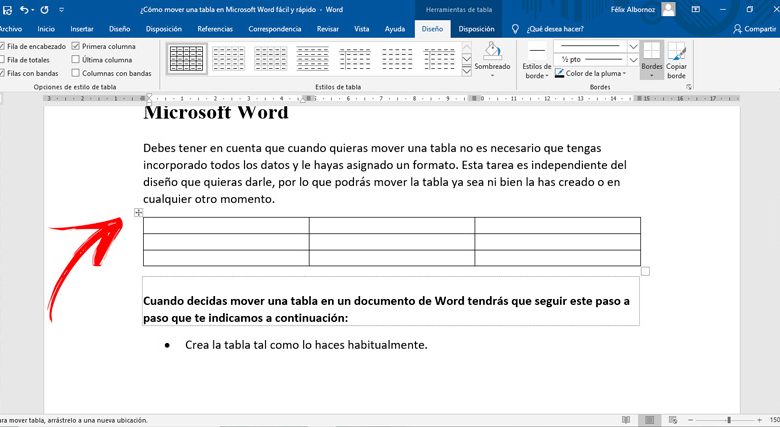
Task: Open the quick access toolbar customize arrow
Action: (61, 9)
